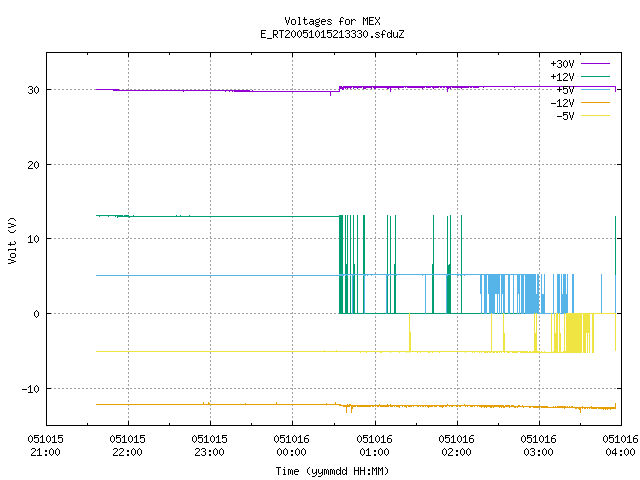Click the y-axis tick label -10
Screen dimensions: 640x480
[x=31, y=389]
